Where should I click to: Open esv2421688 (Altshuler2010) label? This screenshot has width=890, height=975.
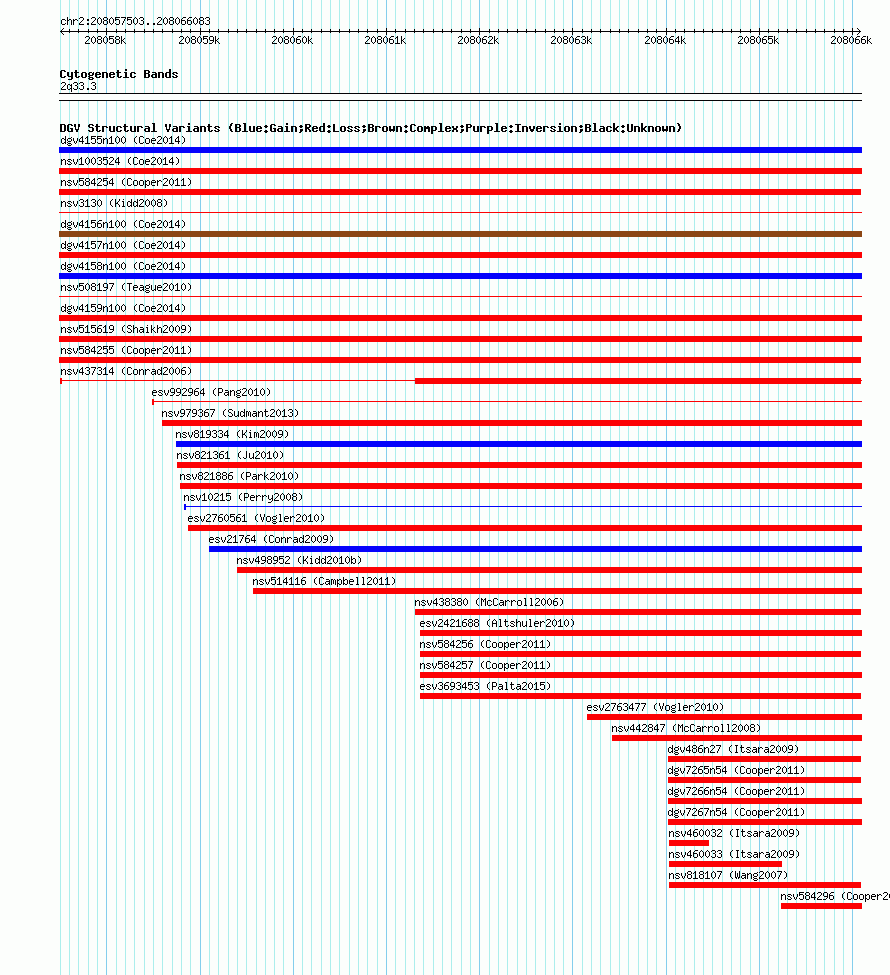(x=497, y=624)
